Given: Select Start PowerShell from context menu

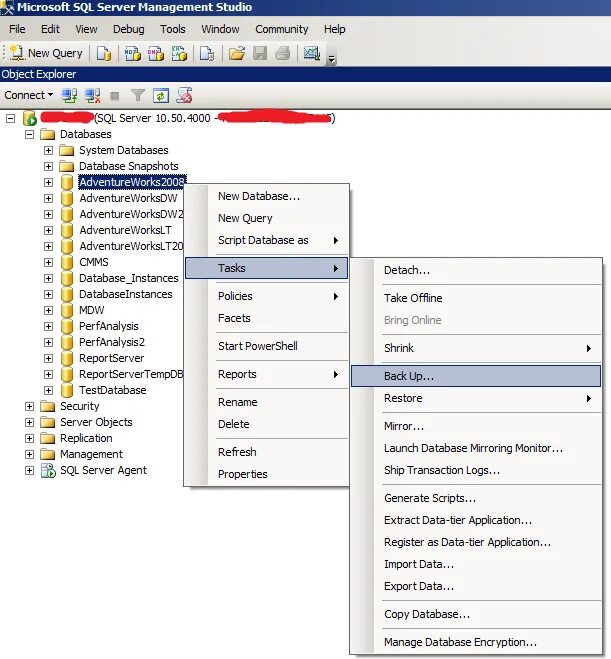Looking at the screenshot, I should click(266, 346).
